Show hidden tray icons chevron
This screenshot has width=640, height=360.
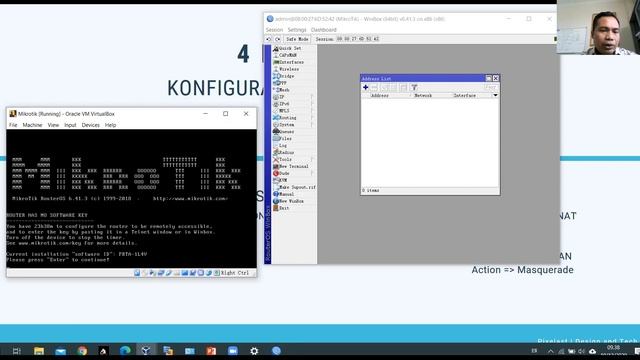coord(550,351)
